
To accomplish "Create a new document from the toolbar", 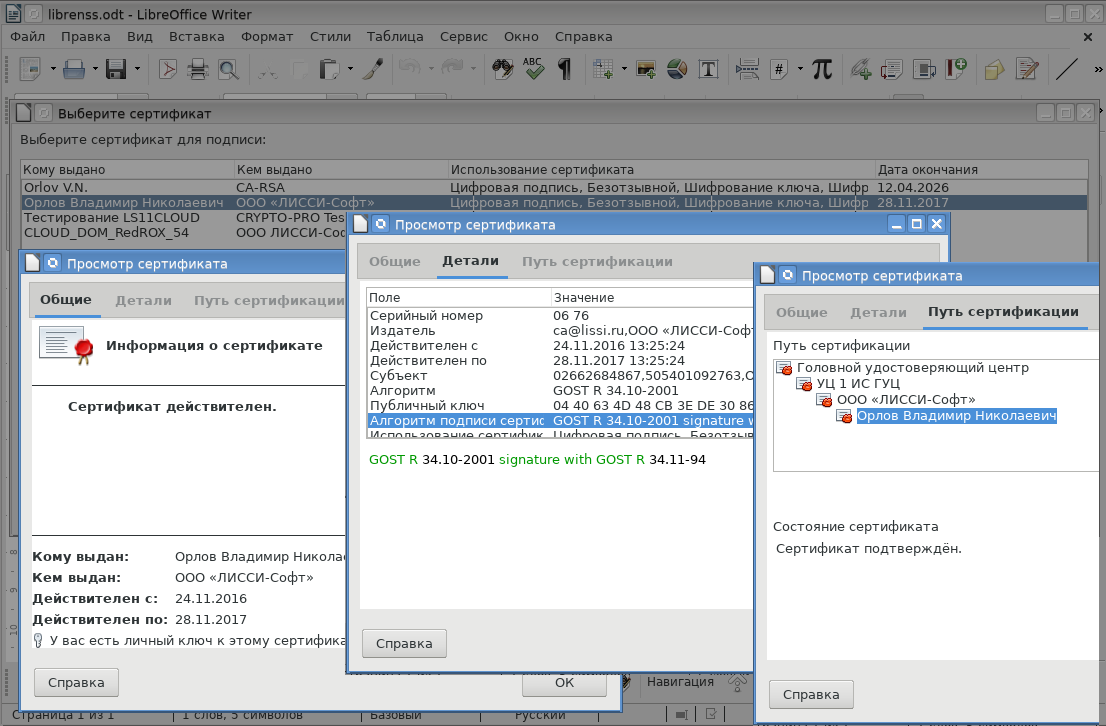I will (x=30, y=69).
